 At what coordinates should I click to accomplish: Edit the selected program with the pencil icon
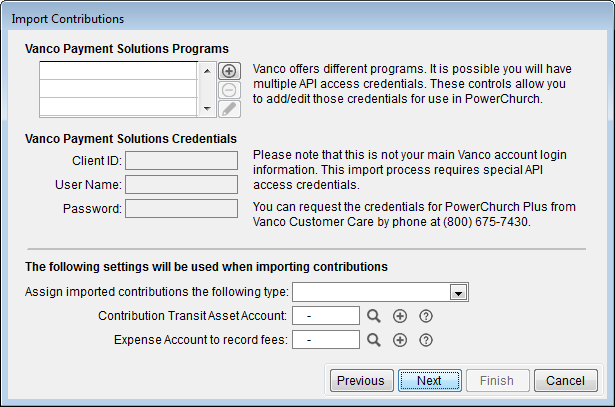[229, 107]
